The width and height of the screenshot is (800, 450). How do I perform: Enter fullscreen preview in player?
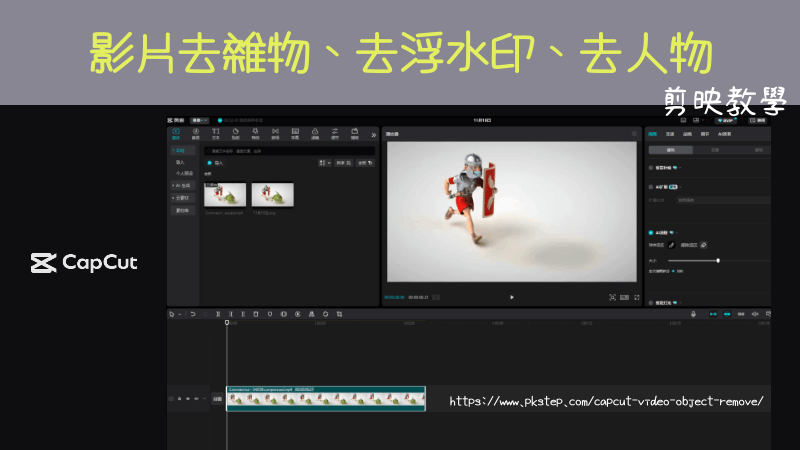[x=637, y=297]
